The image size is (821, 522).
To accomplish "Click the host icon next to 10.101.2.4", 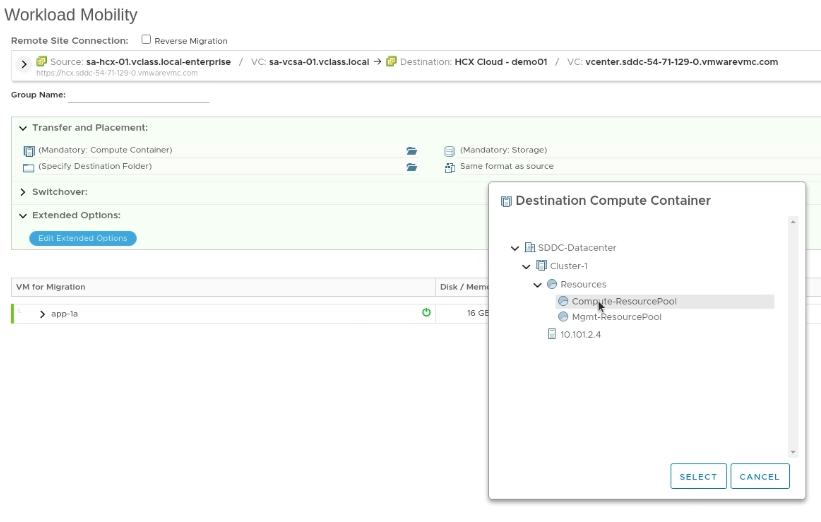I will coord(552,334).
